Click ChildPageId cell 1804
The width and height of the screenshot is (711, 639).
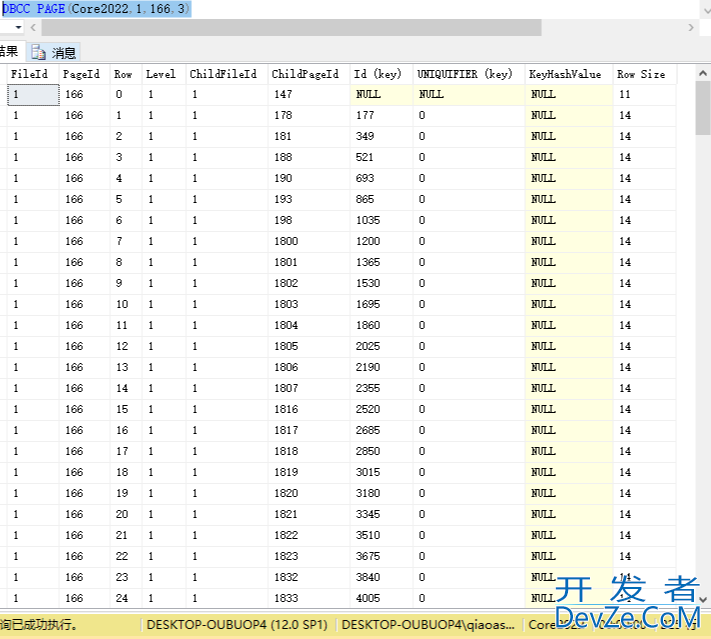(x=309, y=325)
